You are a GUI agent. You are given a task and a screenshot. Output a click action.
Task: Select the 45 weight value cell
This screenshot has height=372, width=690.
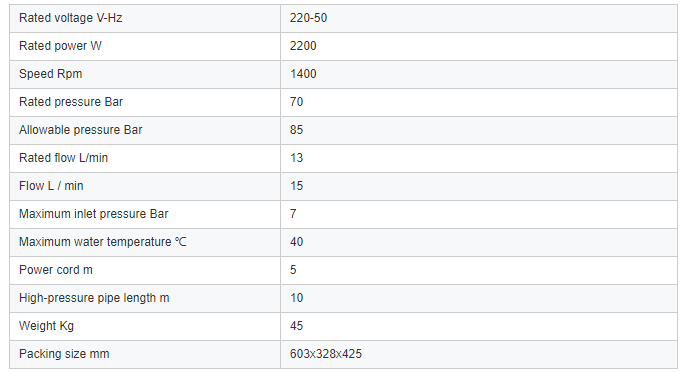click(479, 326)
